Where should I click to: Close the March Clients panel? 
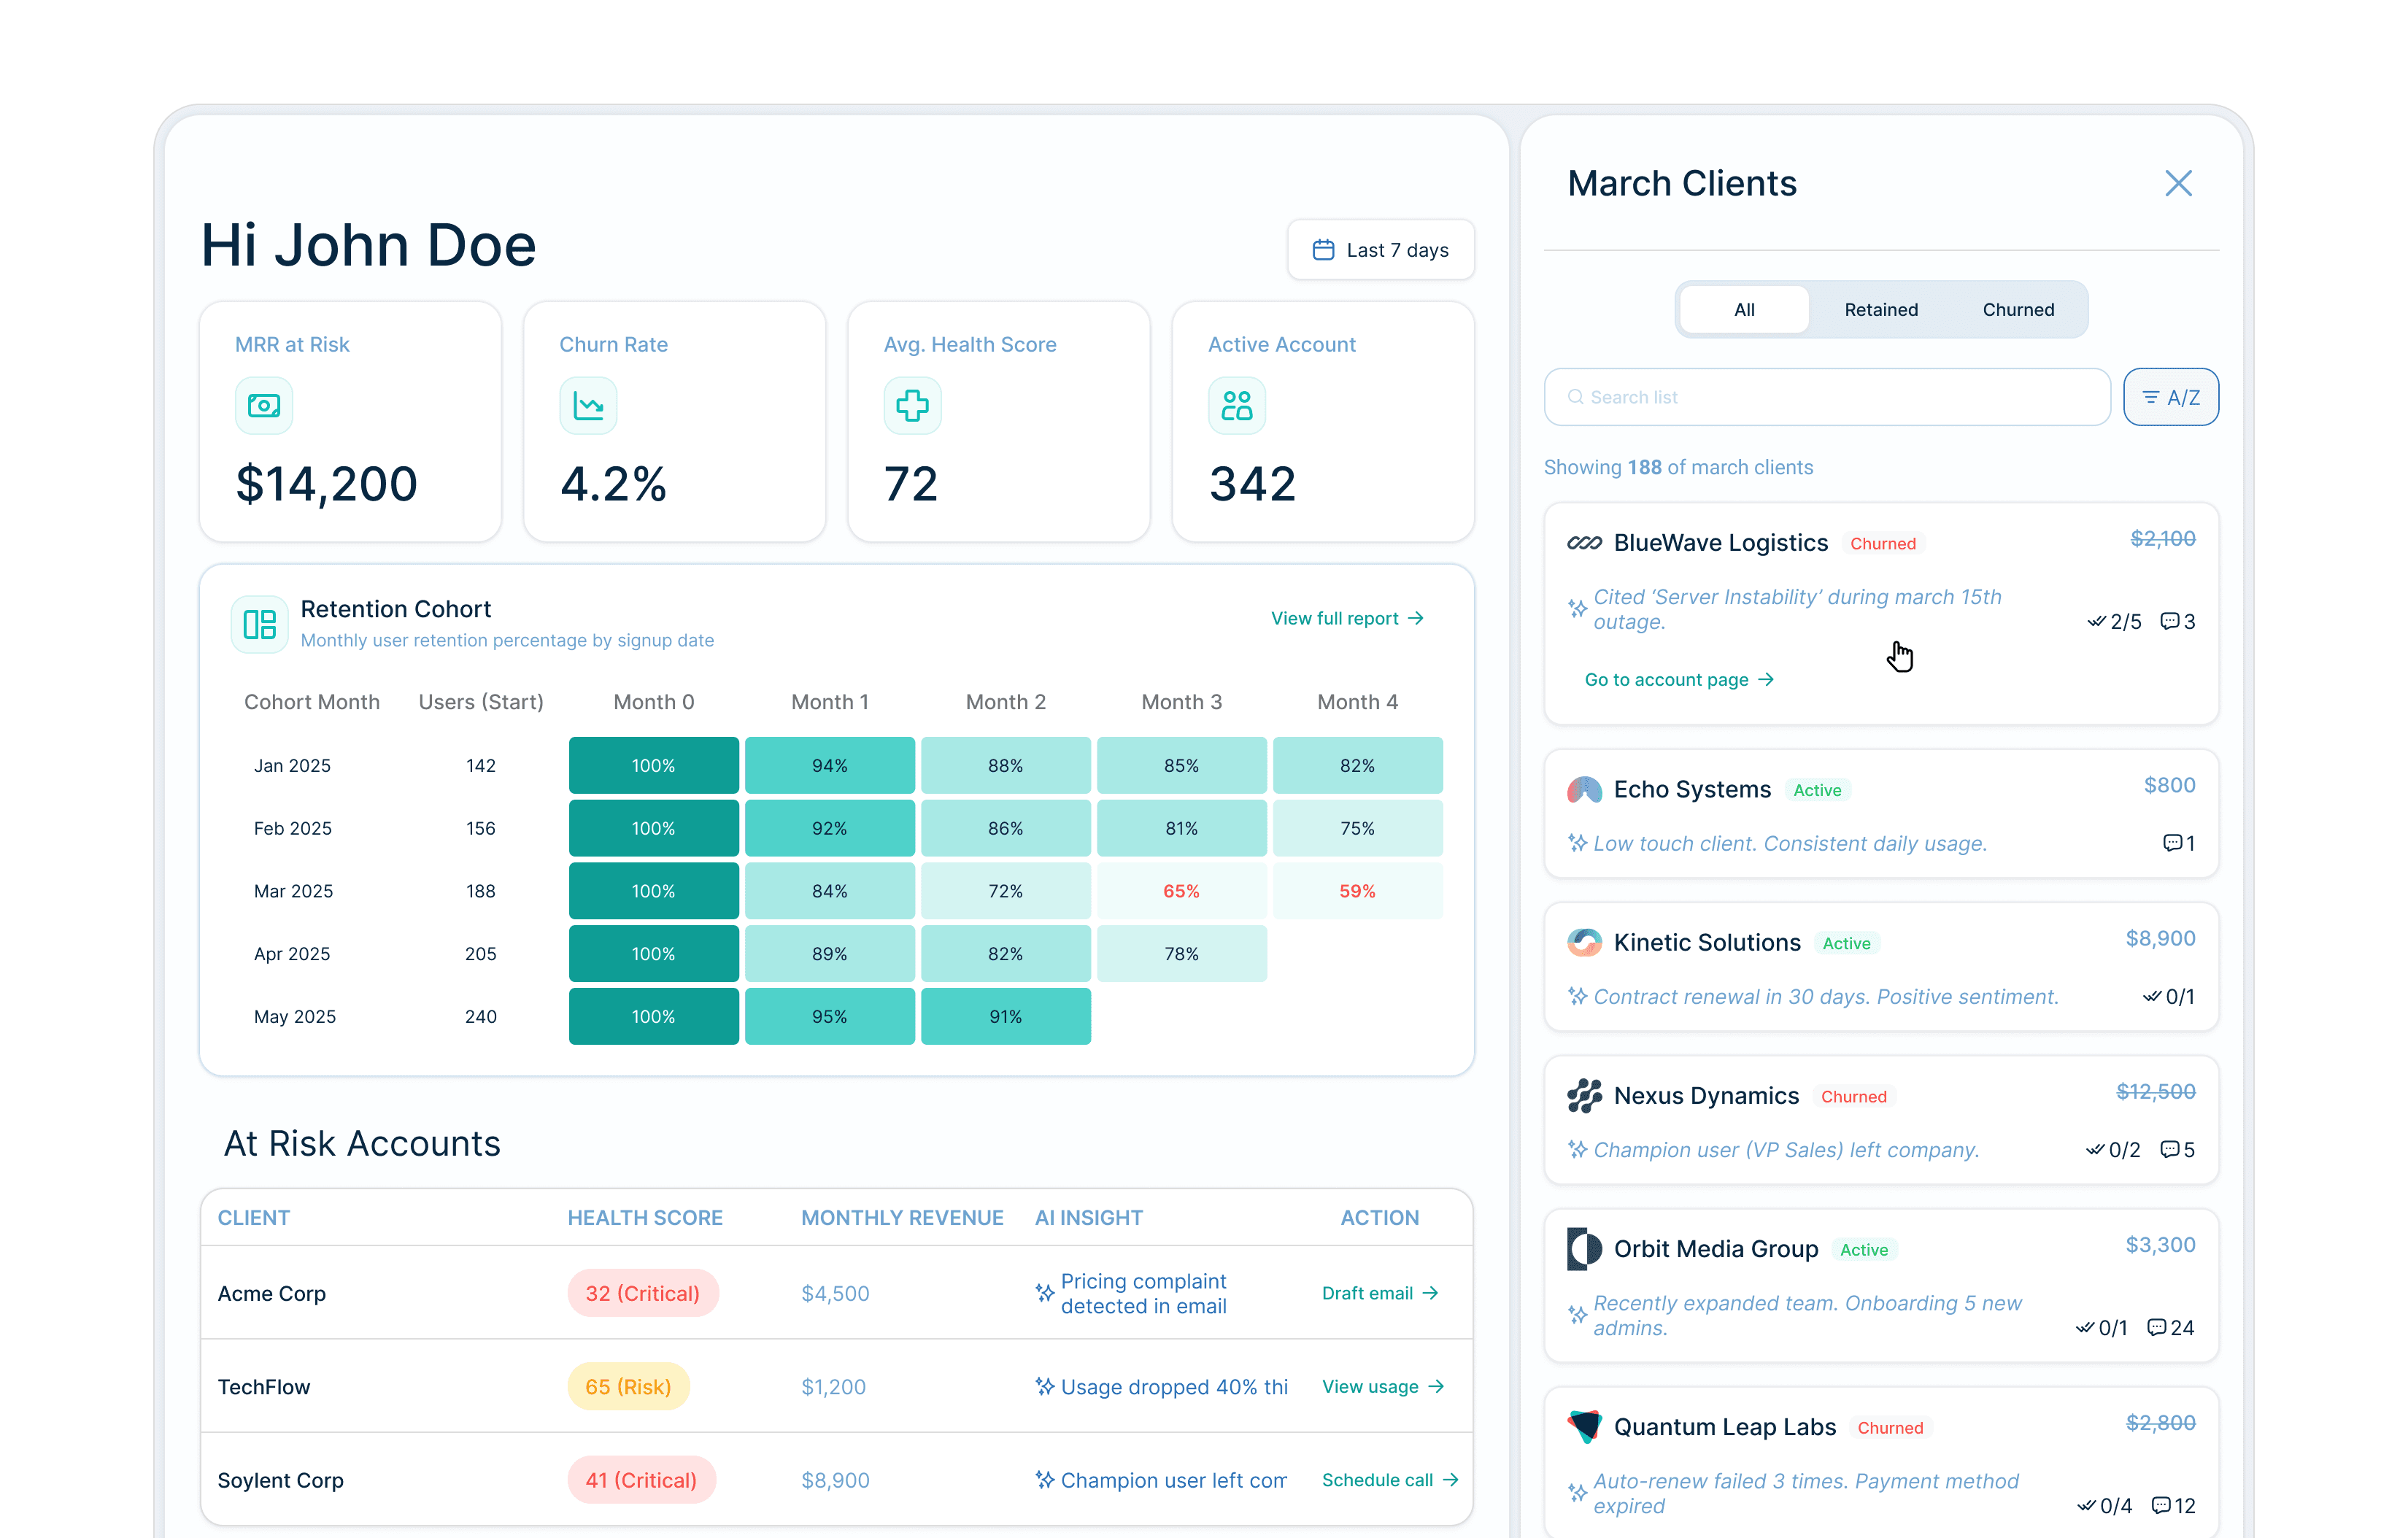pyautogui.click(x=2178, y=184)
